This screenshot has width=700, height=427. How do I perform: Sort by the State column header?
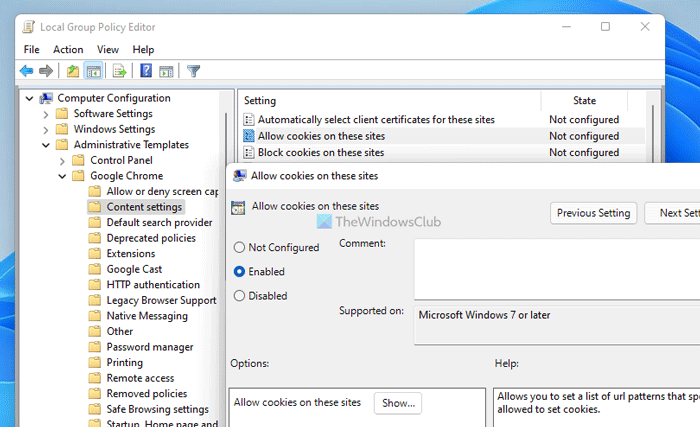(x=584, y=101)
